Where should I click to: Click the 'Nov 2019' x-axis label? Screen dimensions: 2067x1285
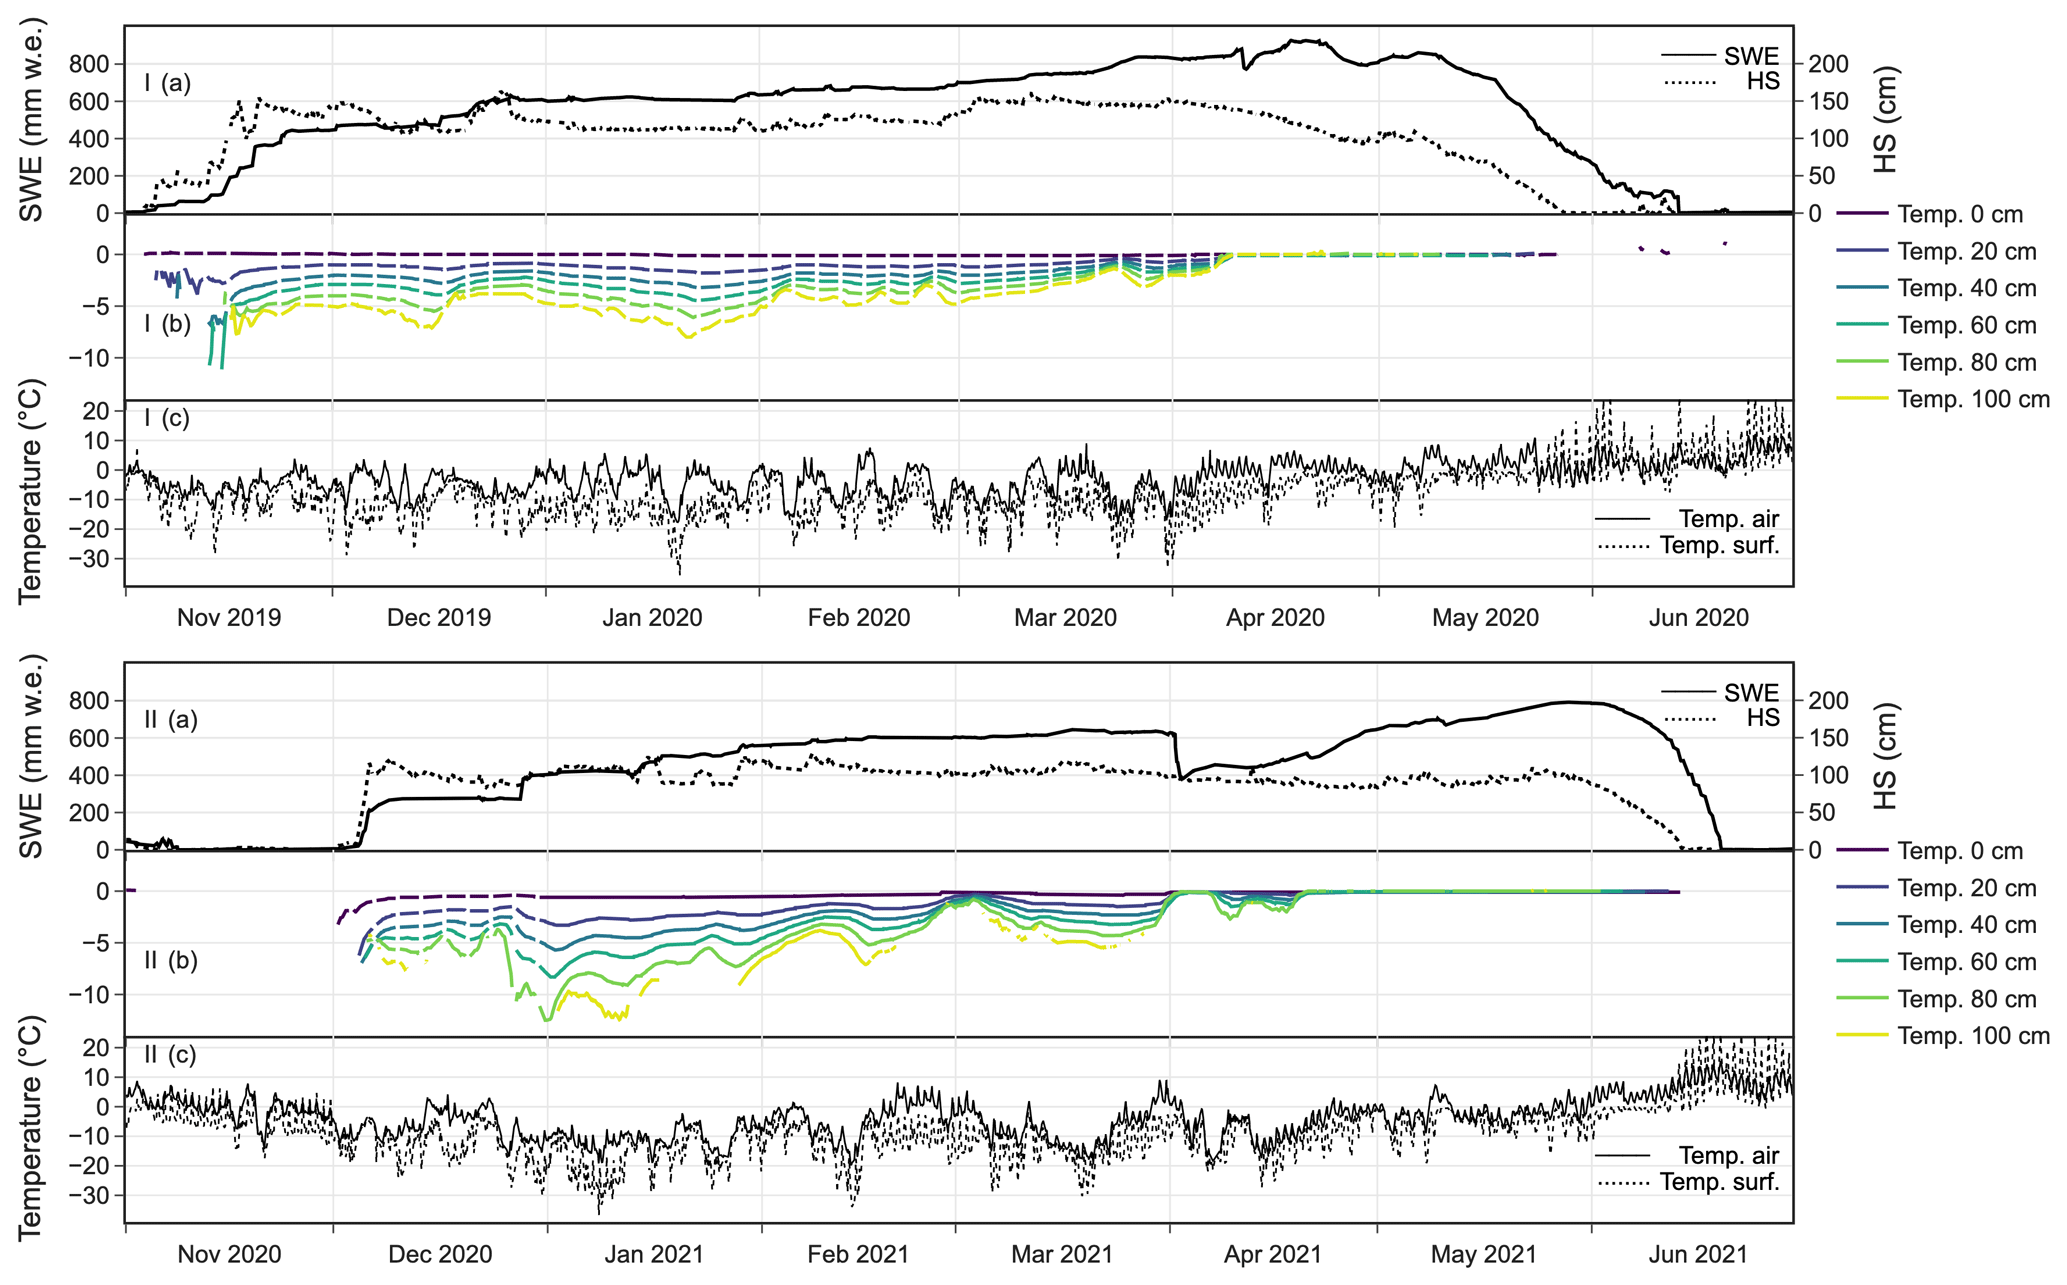pyautogui.click(x=229, y=617)
